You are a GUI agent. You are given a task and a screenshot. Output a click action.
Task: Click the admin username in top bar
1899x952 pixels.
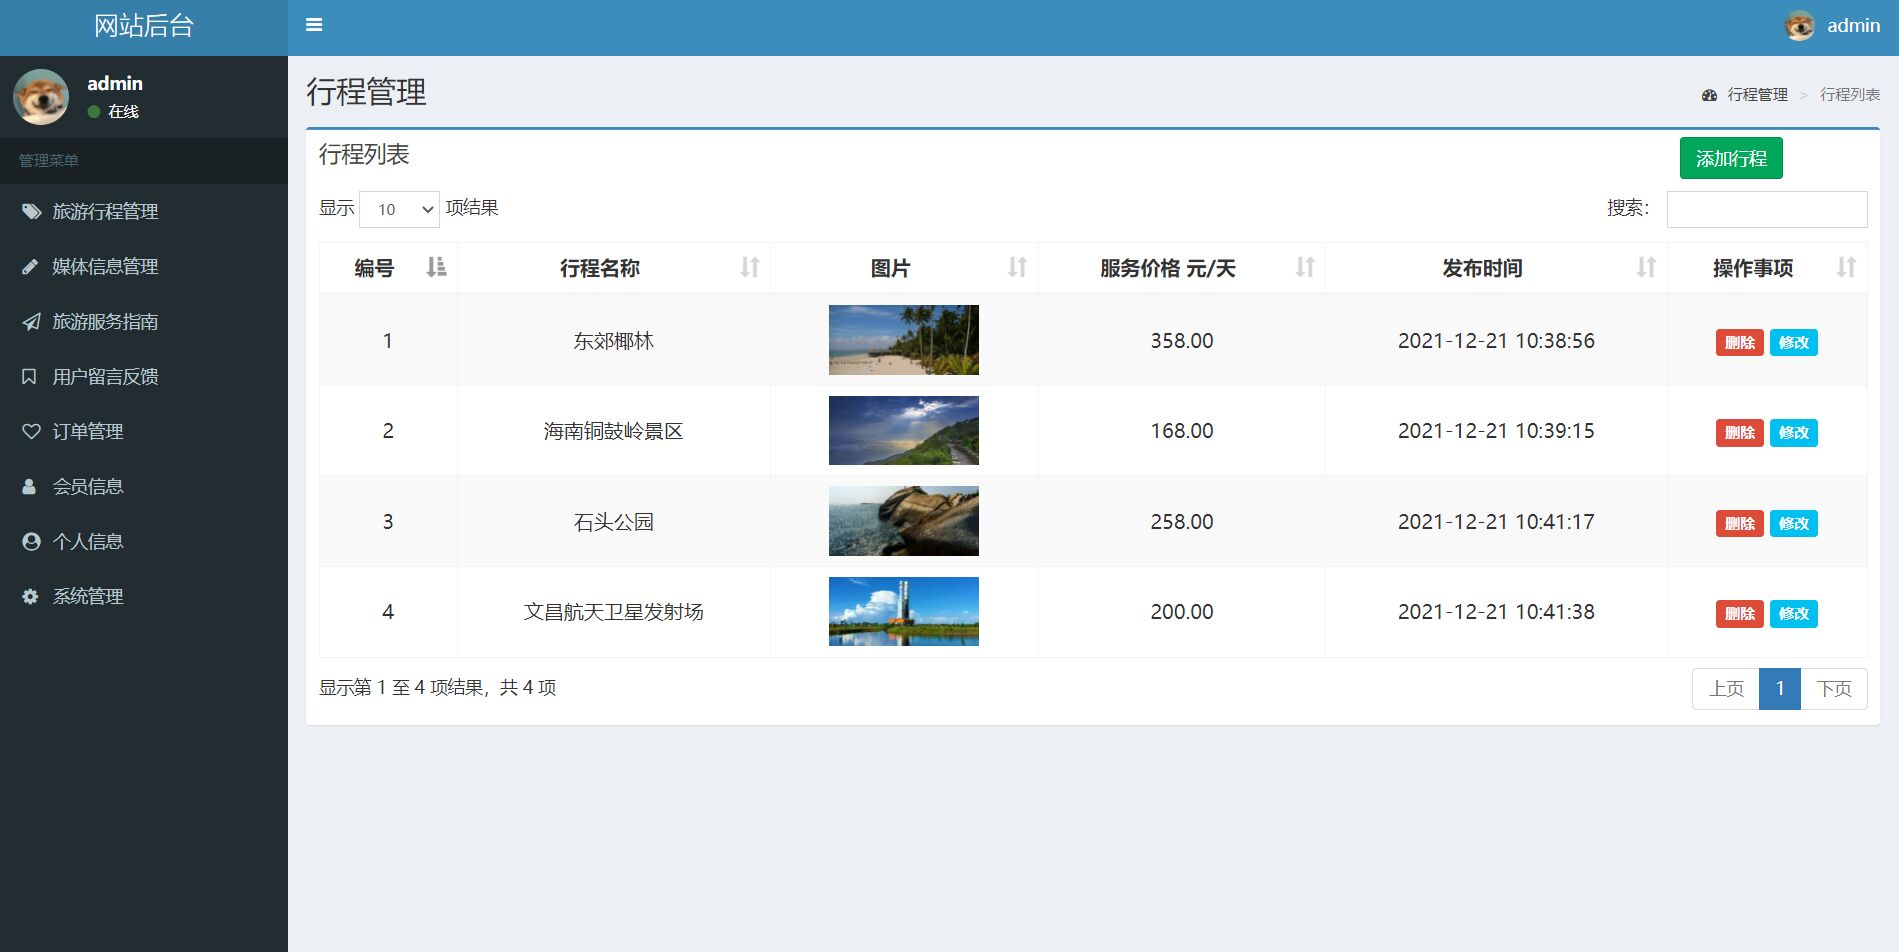coord(1853,26)
